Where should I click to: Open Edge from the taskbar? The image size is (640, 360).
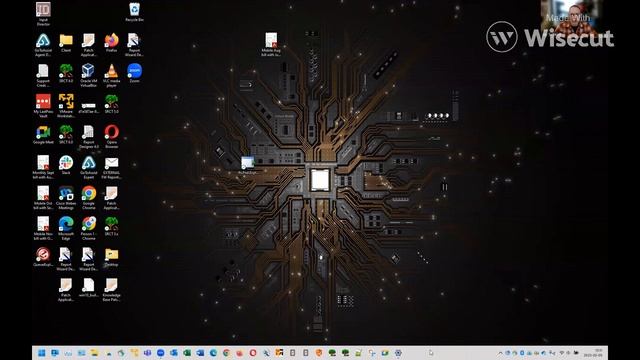pos(213,353)
